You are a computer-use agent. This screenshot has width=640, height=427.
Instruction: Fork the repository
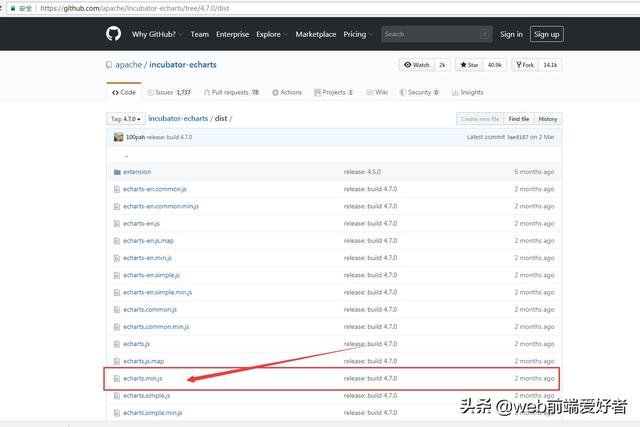[x=525, y=65]
